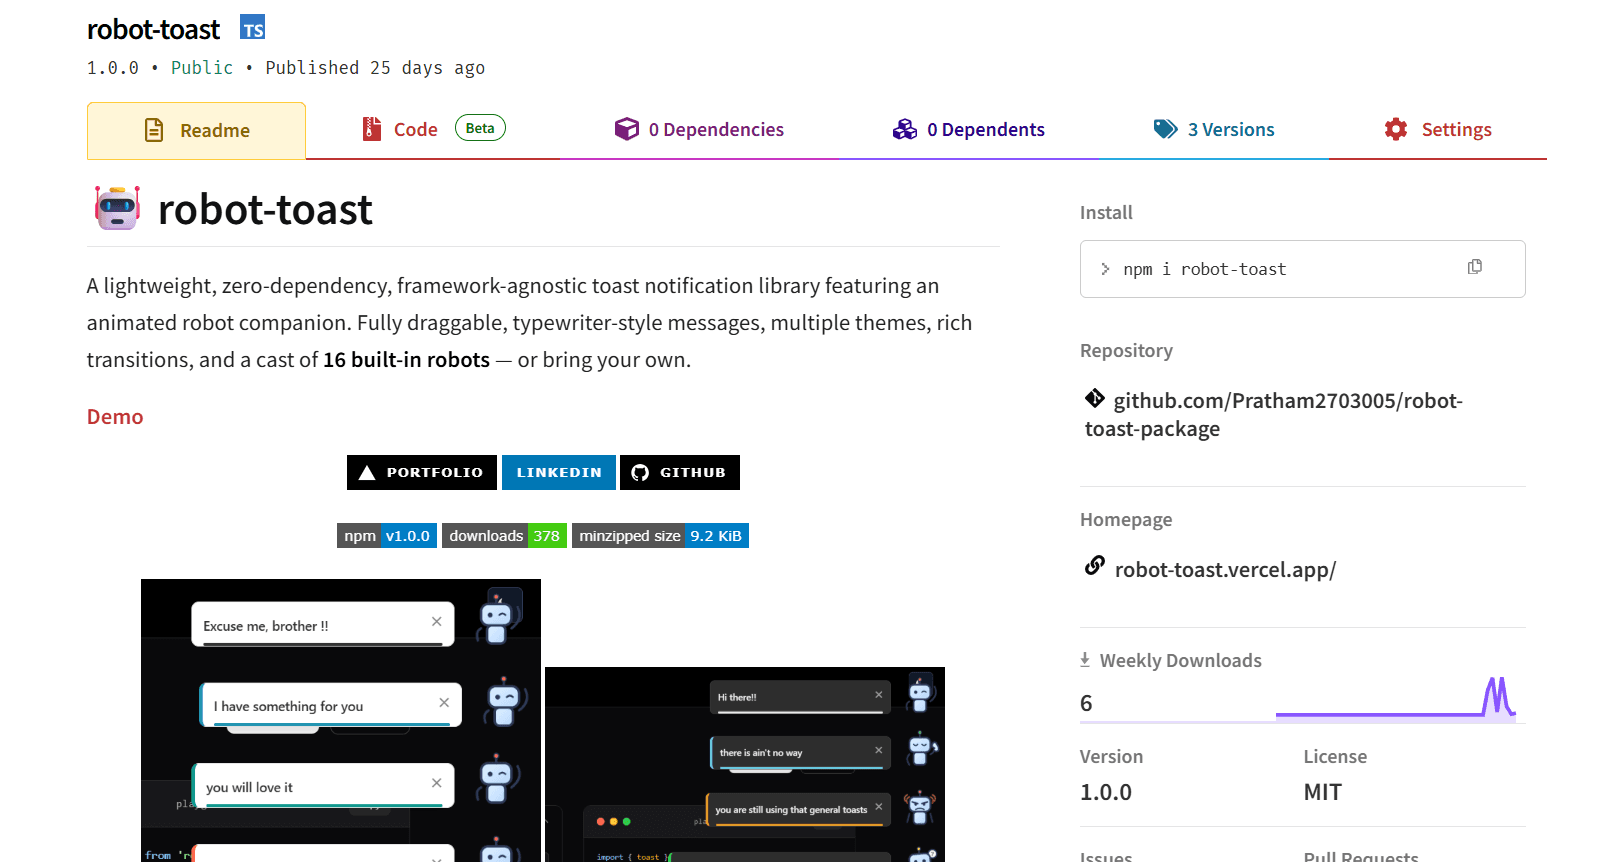Open the demo image showing "Hi there!!" toast
Image resolution: width=1624 pixels, height=862 pixels.
745,764
